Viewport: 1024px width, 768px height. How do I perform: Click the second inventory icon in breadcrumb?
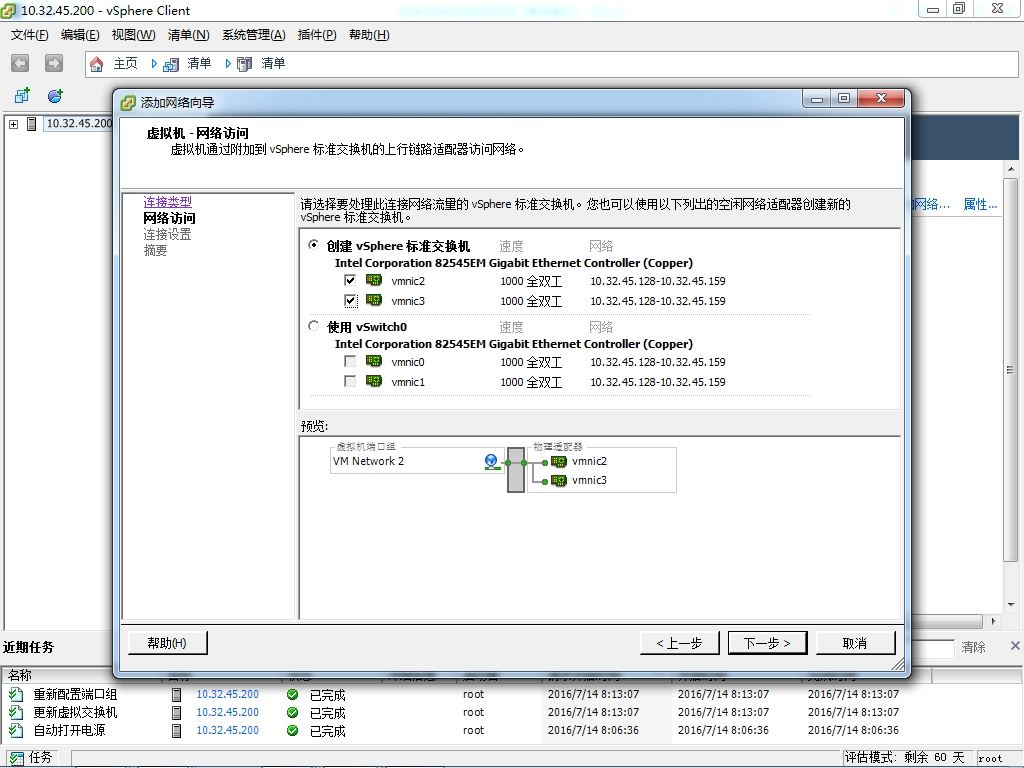tap(244, 64)
